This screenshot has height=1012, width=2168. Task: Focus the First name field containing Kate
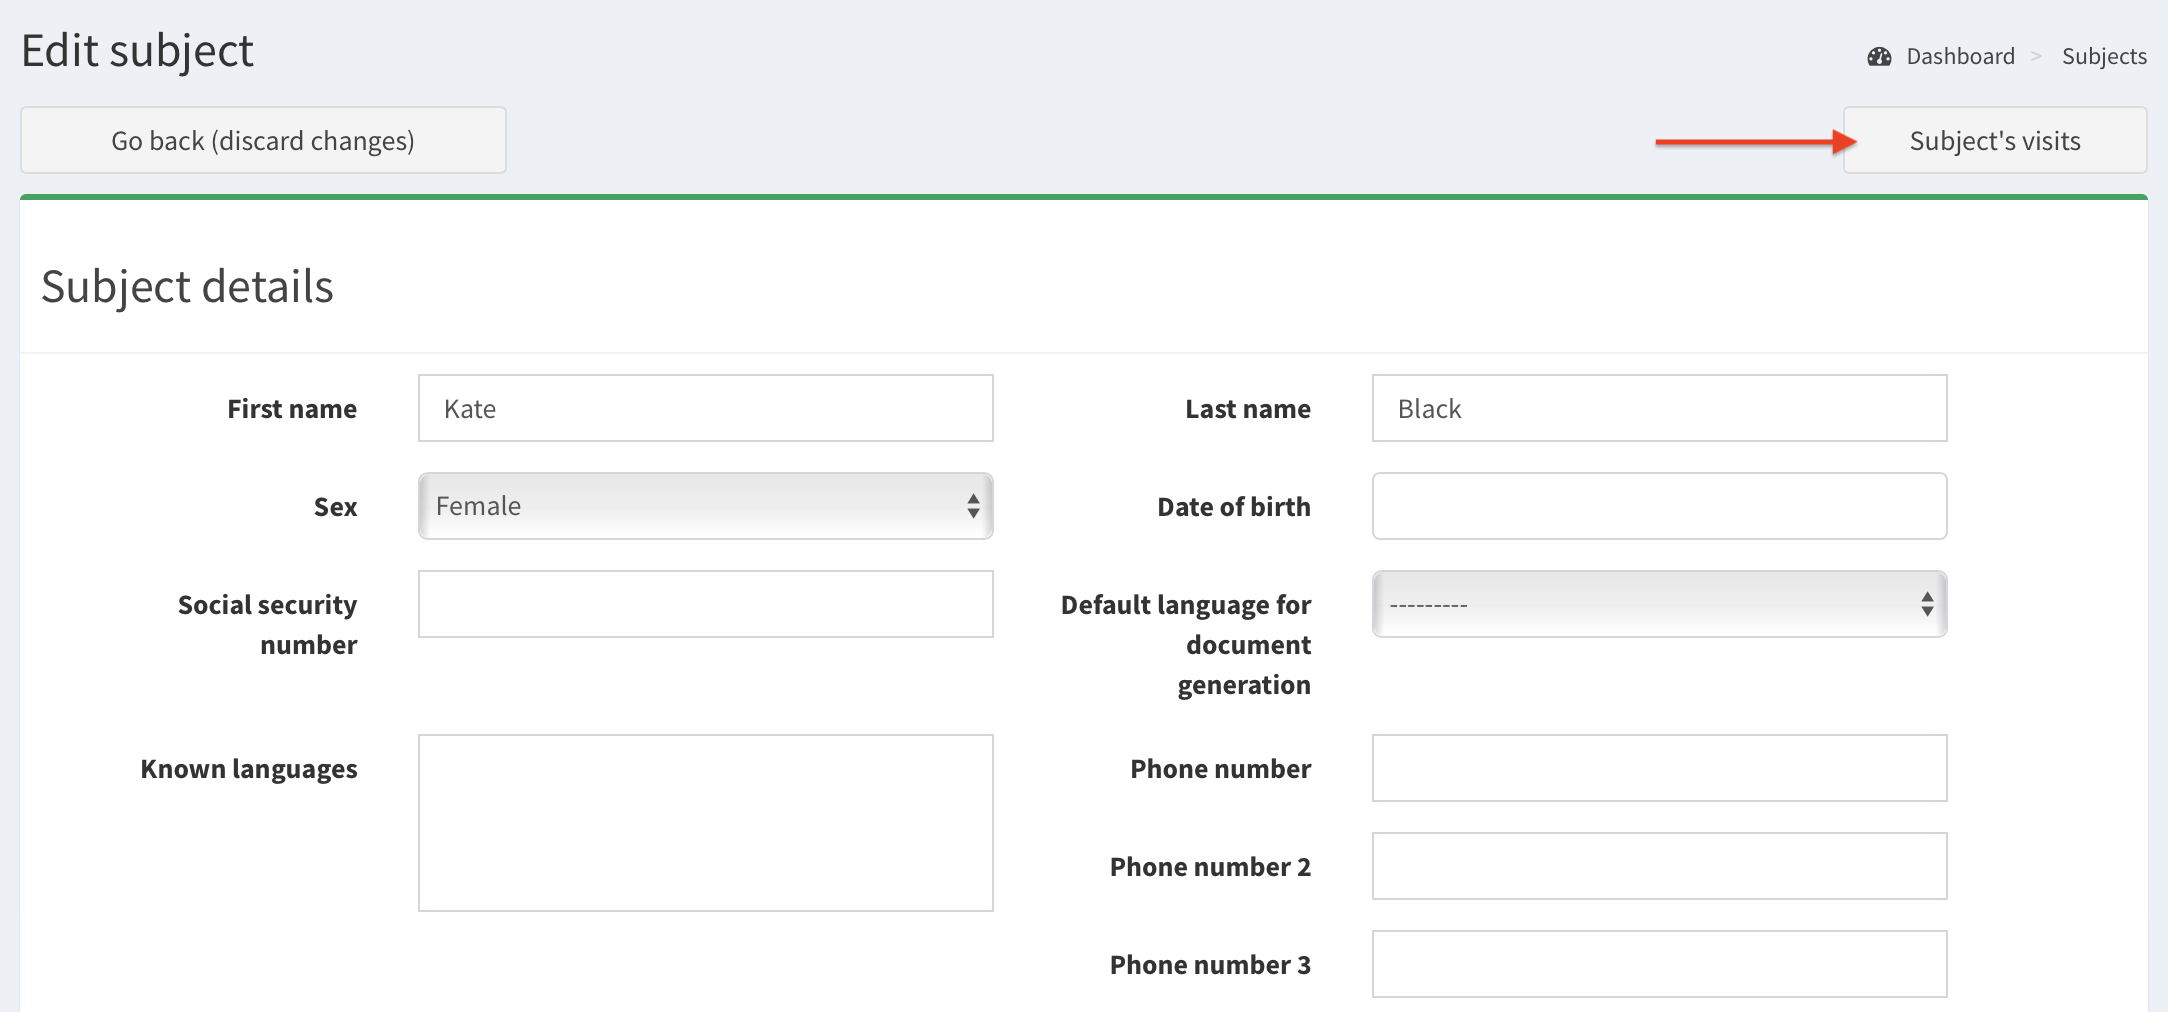(705, 408)
